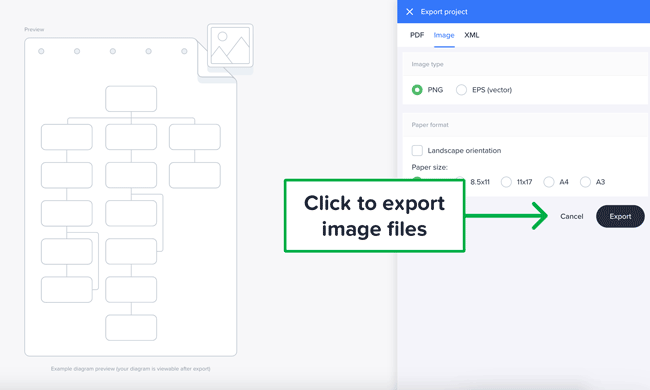The width and height of the screenshot is (650, 390).
Task: Open the XML tab
Action: pos(472,35)
